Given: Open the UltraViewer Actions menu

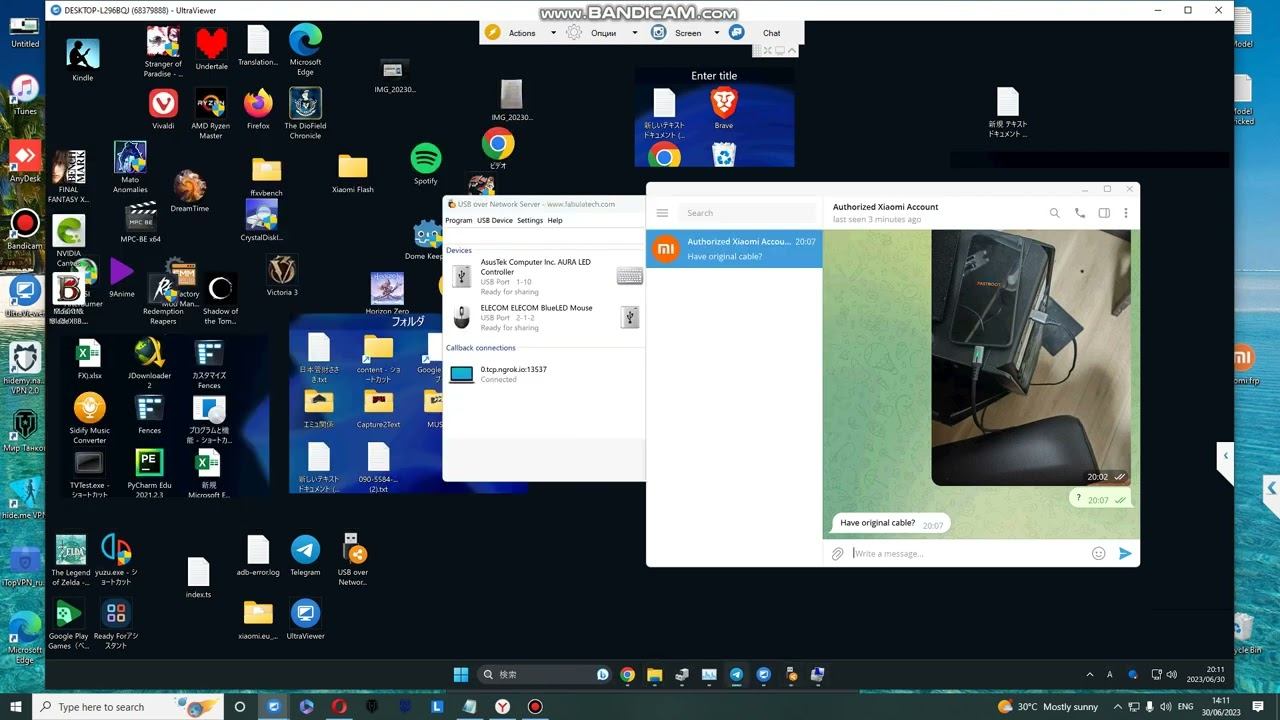Looking at the screenshot, I should pyautogui.click(x=522, y=33).
